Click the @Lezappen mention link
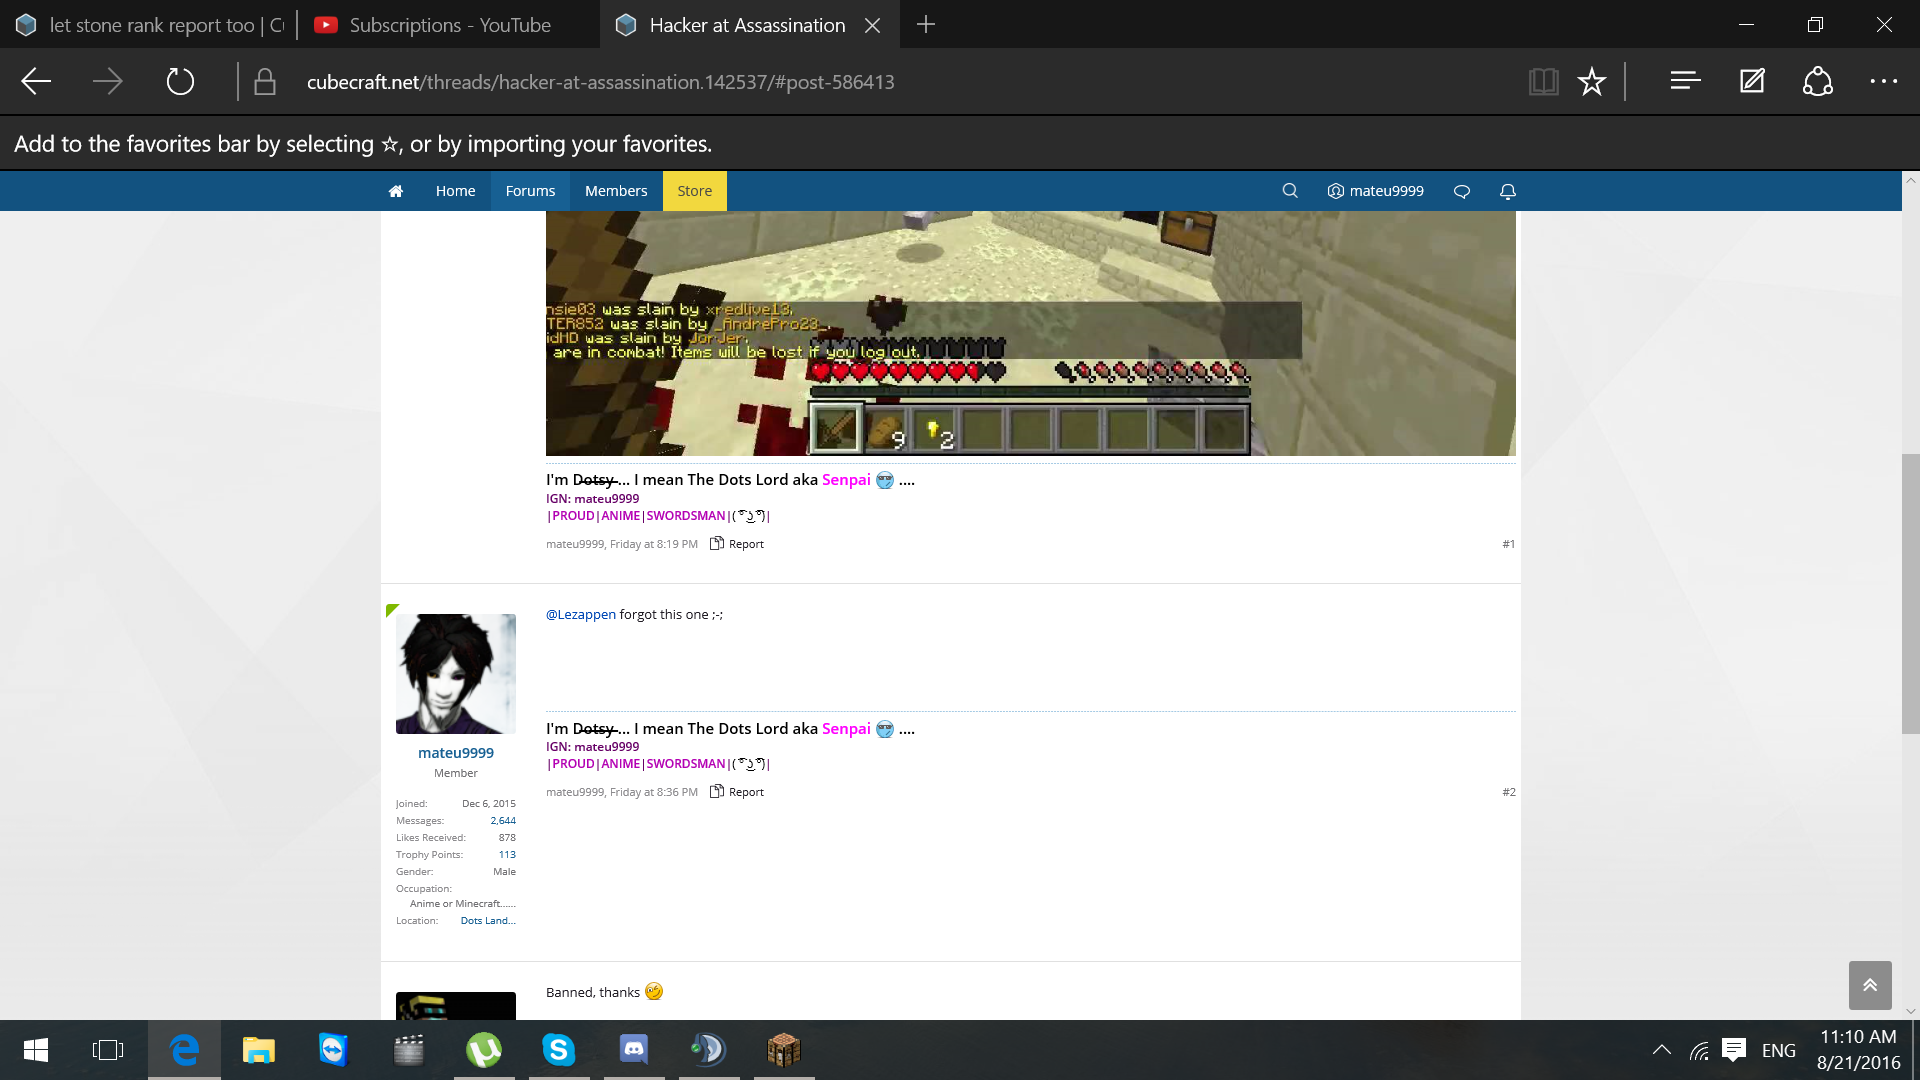The height and width of the screenshot is (1080, 1920). coord(580,614)
